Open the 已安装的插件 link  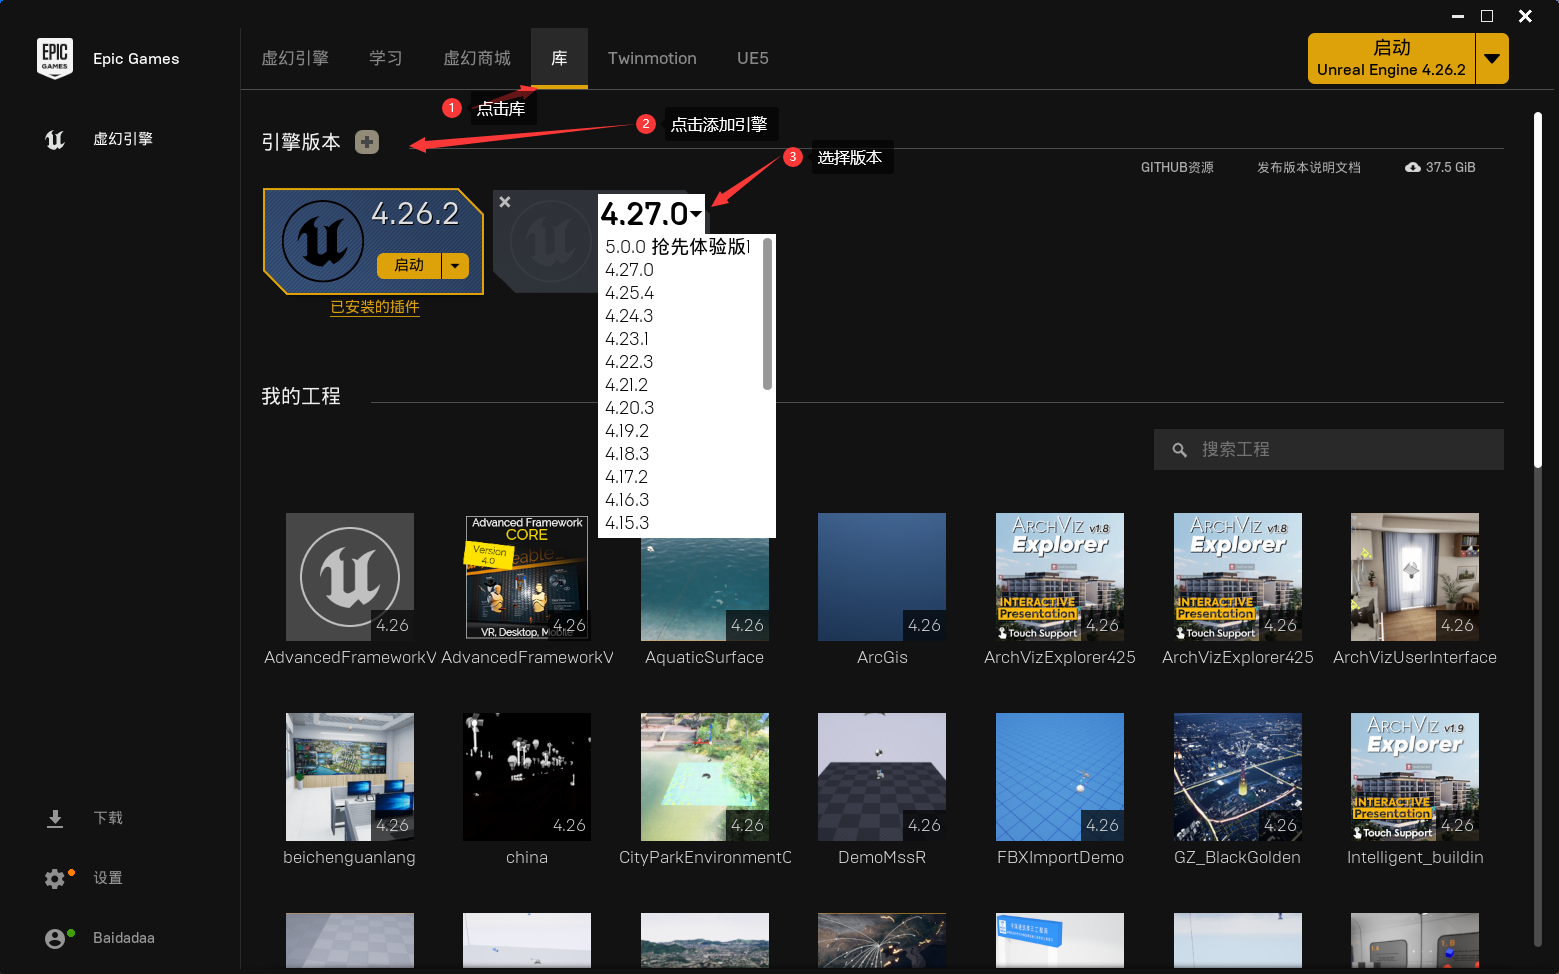coord(375,307)
